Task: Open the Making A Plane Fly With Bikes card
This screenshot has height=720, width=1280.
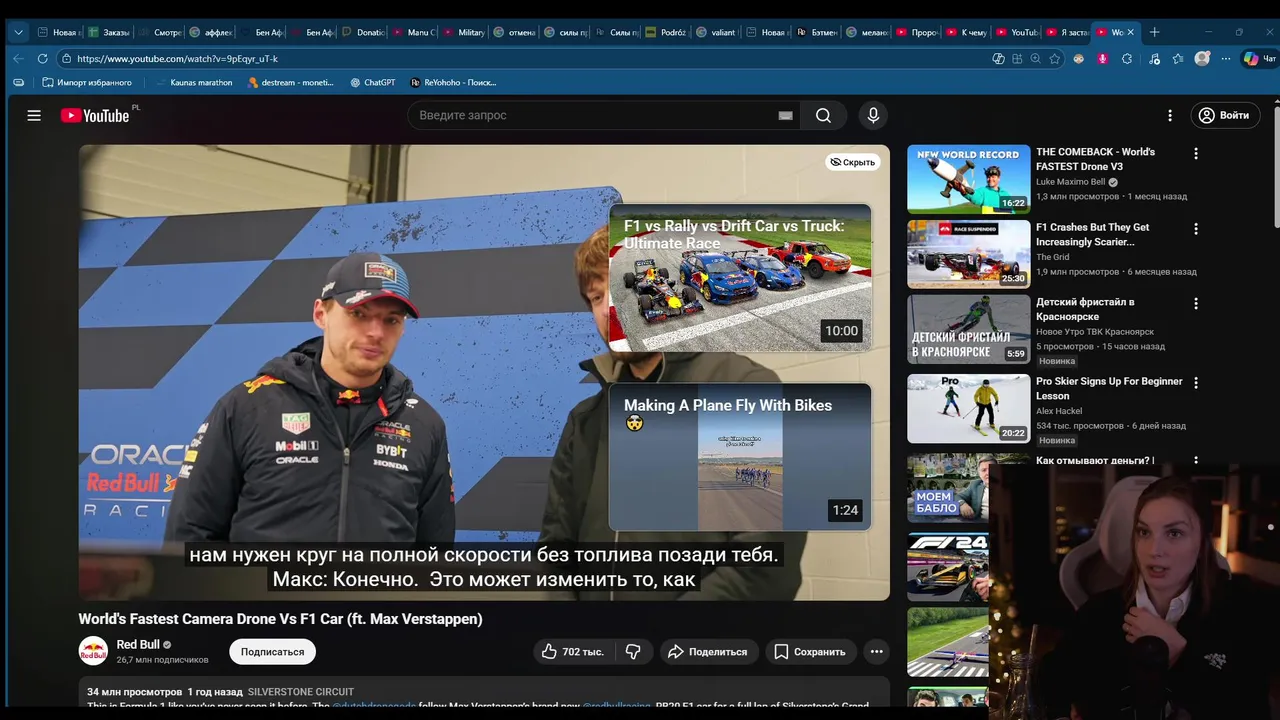Action: click(740, 457)
